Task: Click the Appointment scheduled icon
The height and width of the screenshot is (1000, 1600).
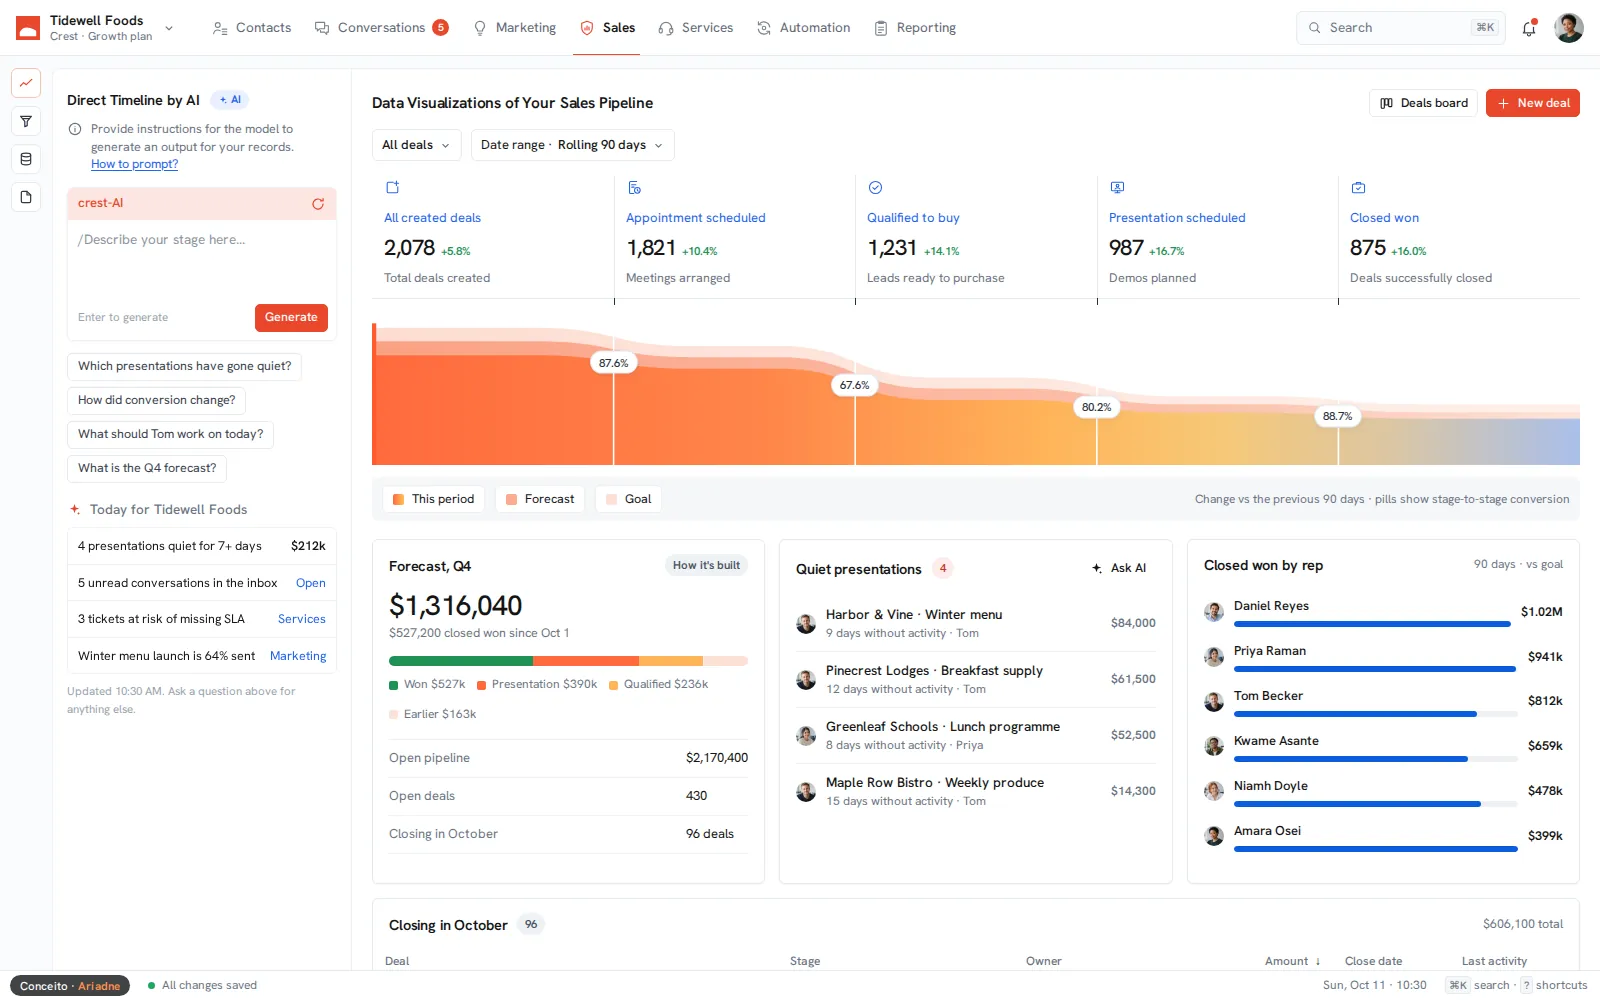Action: (x=634, y=187)
